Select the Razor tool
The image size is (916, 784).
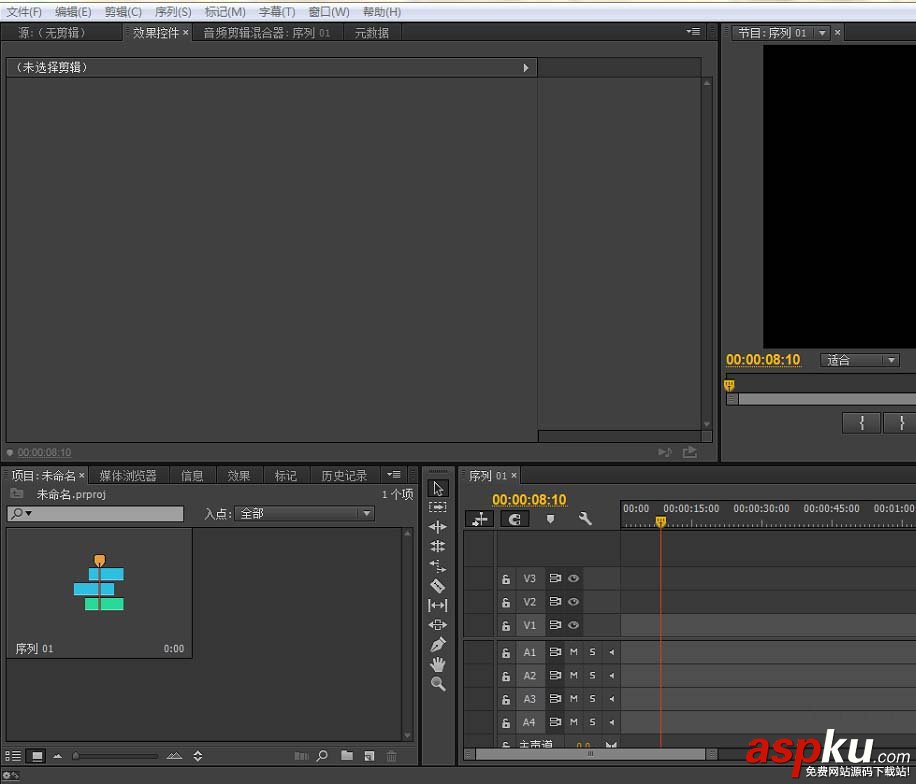438,585
